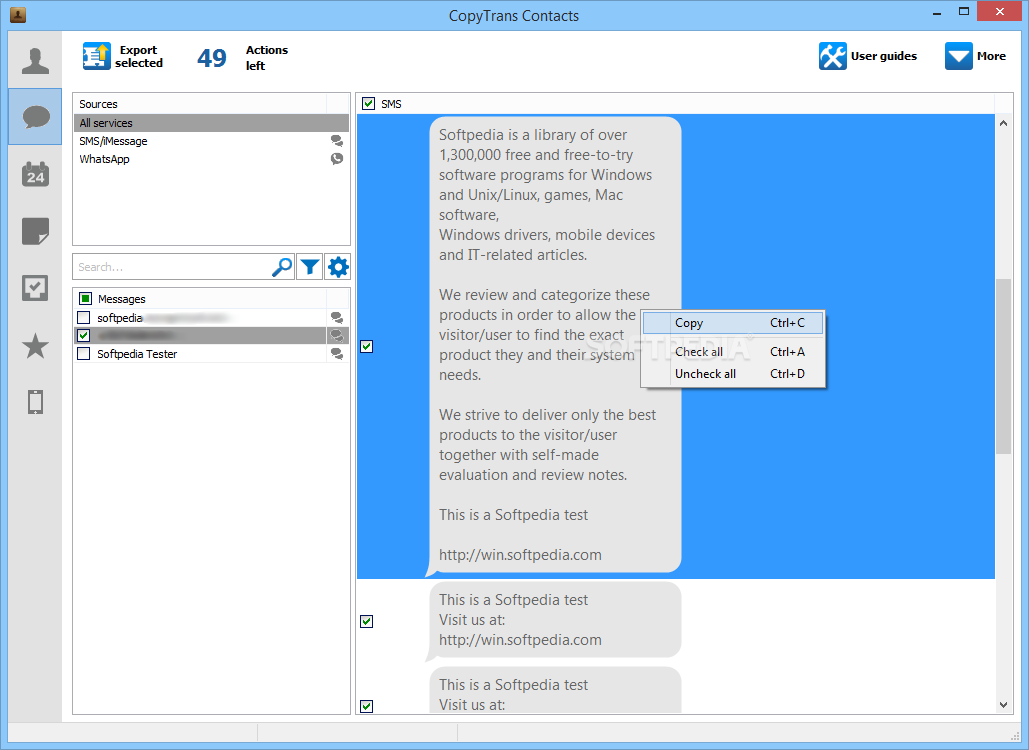Click chat icon in the softpedia row
Viewport: 1029px width, 750px height.
coord(337,318)
